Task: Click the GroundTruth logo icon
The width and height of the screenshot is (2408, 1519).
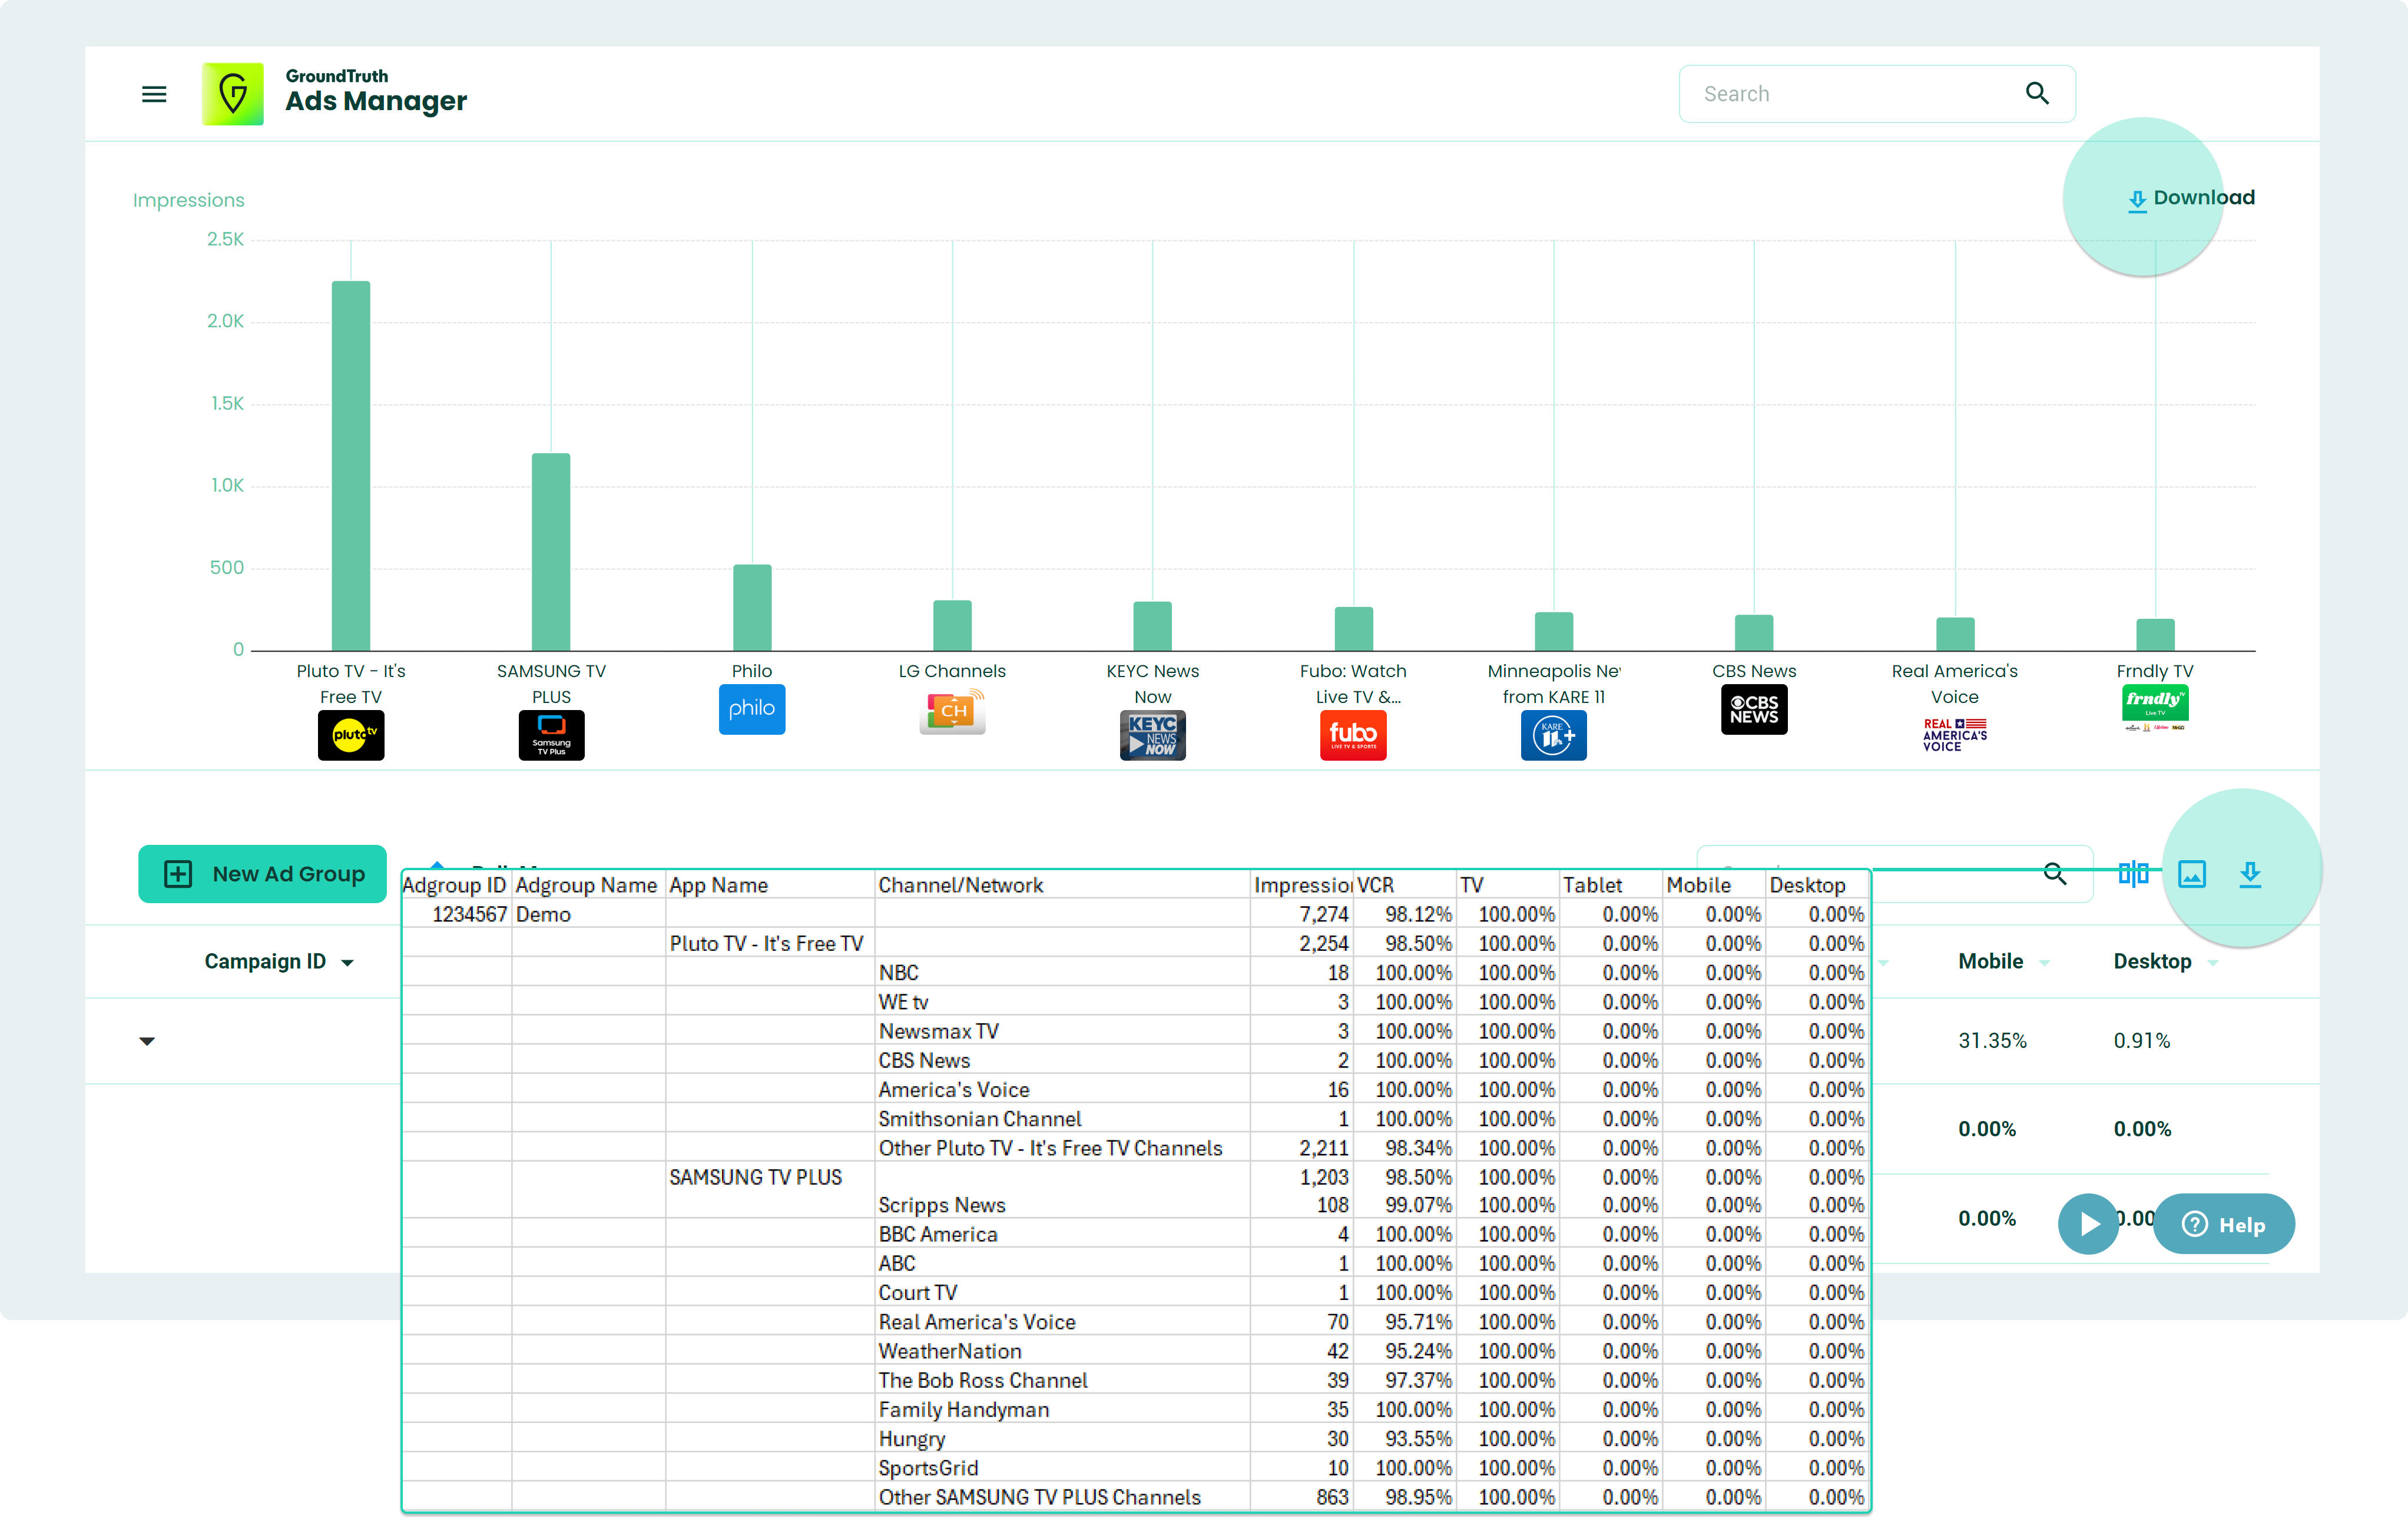Action: (x=233, y=94)
